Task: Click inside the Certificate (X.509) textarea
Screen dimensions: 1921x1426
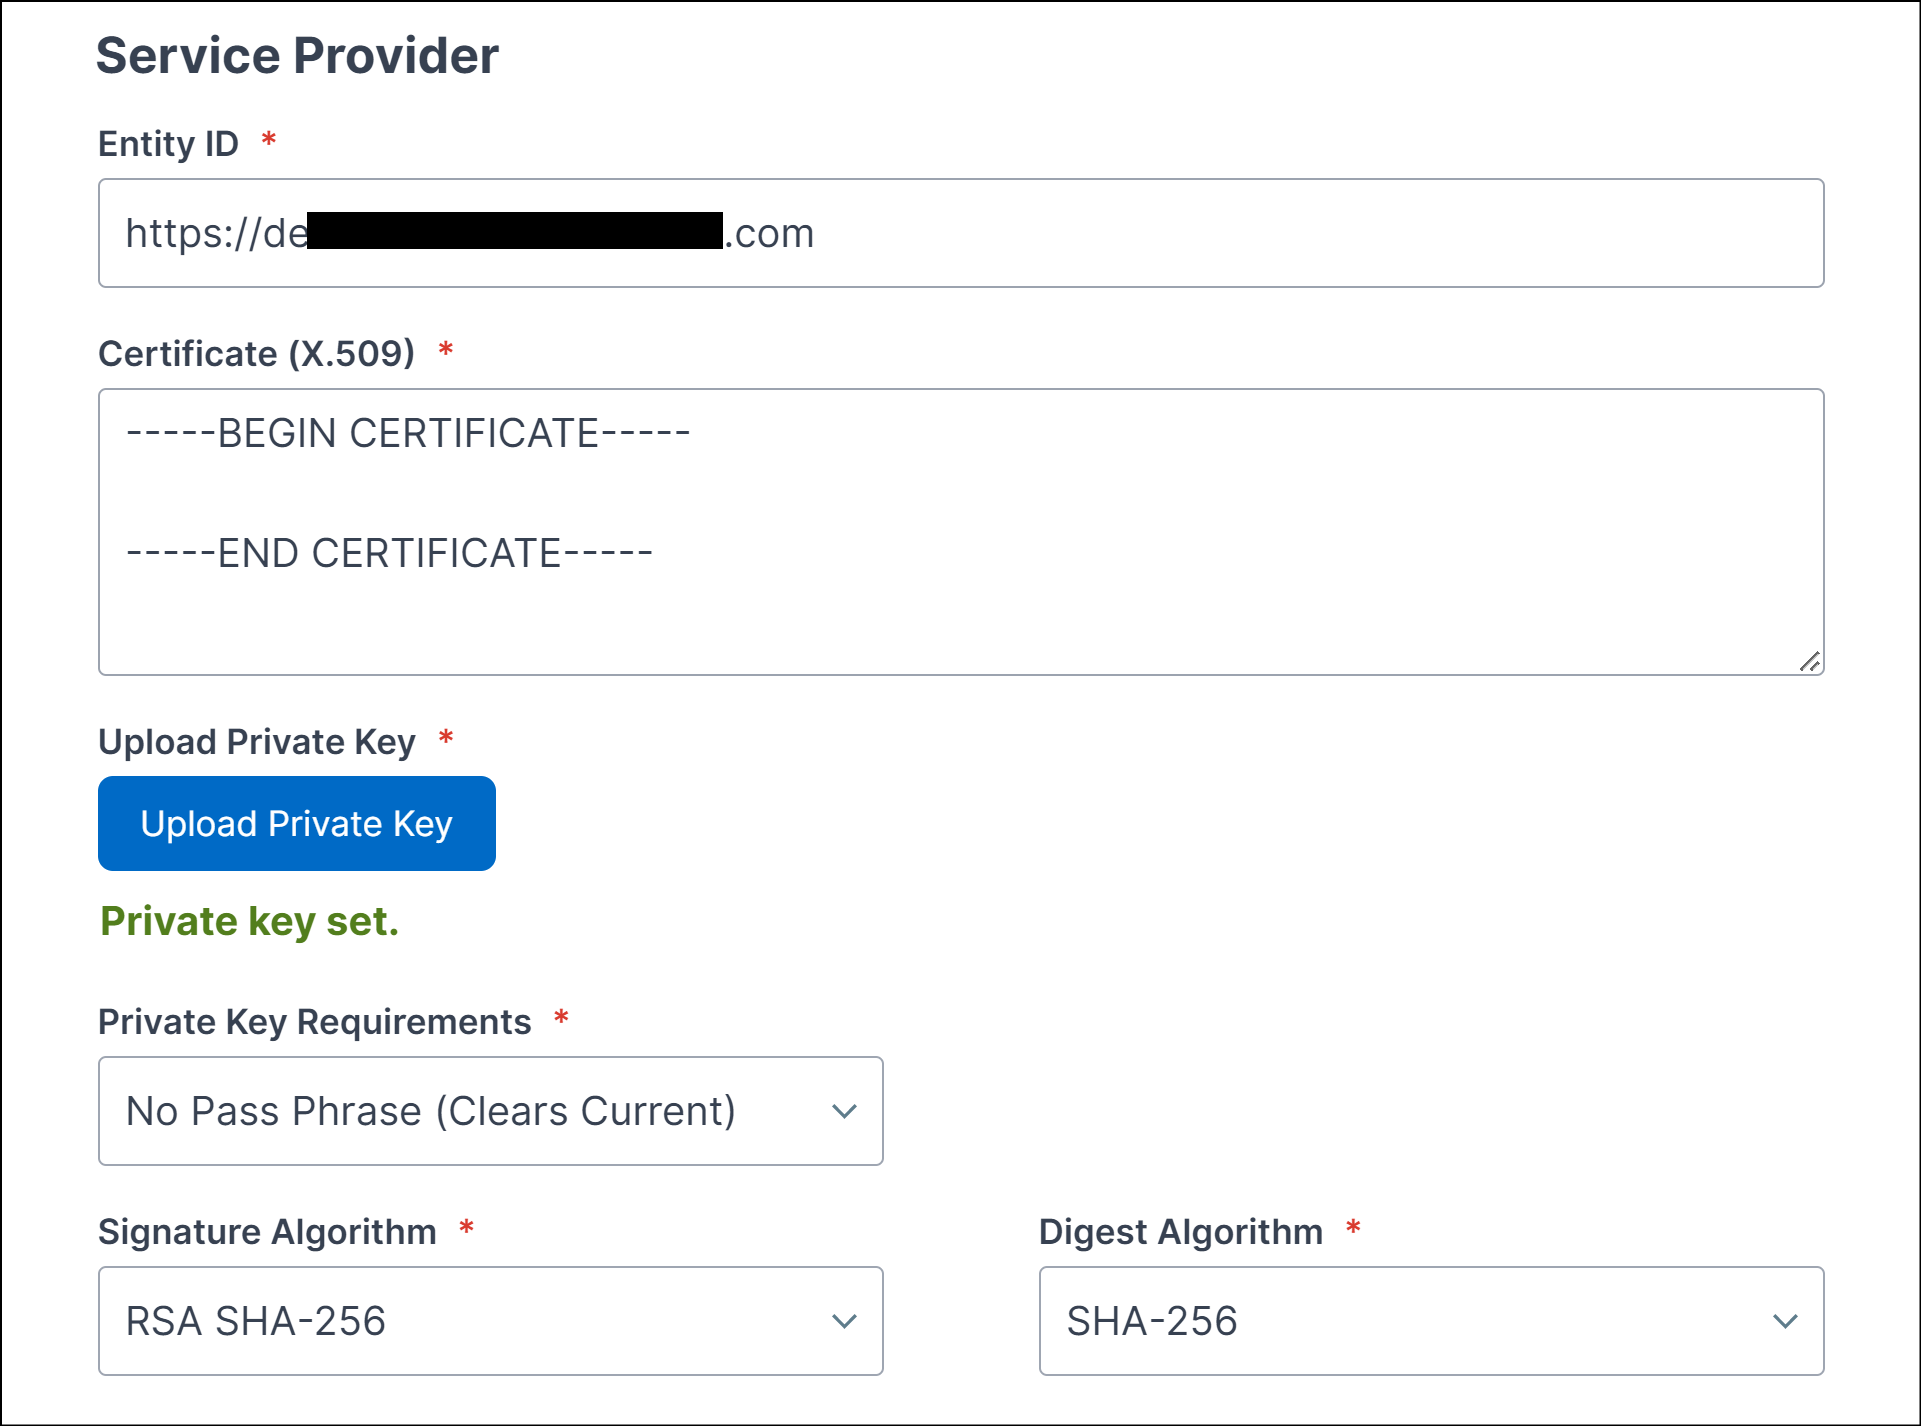Action: pos(961,532)
